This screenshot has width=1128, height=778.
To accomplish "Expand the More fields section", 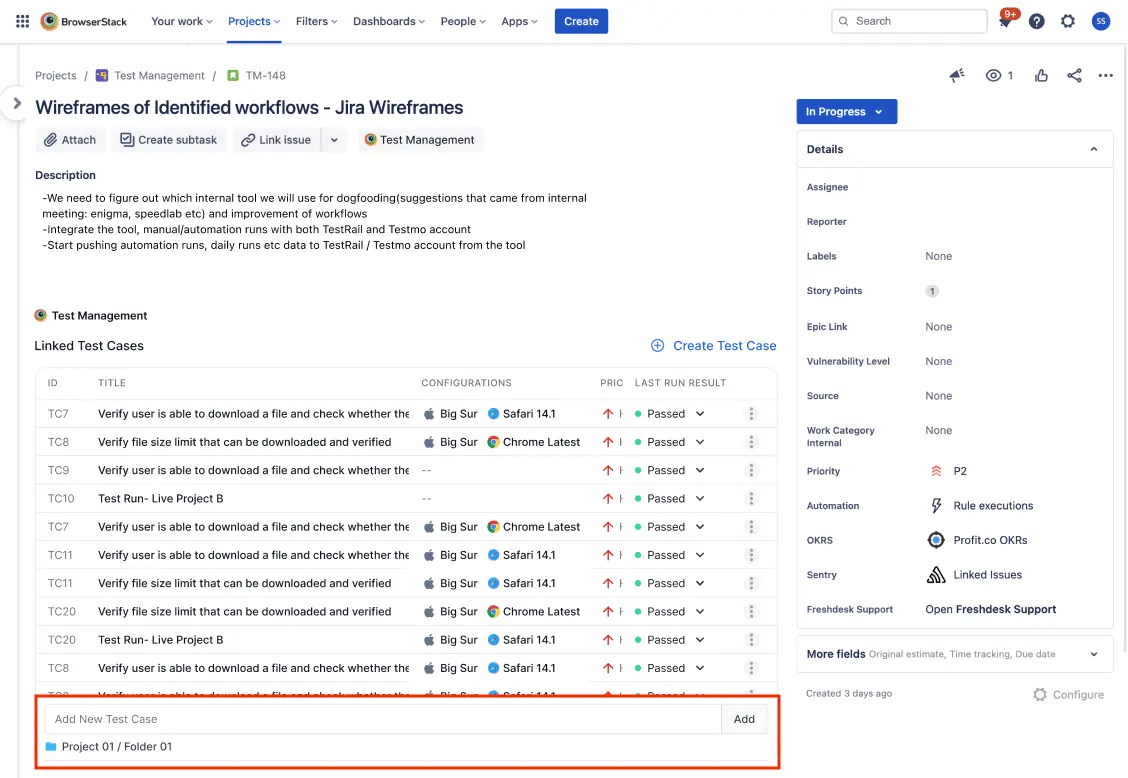I will 1094,654.
